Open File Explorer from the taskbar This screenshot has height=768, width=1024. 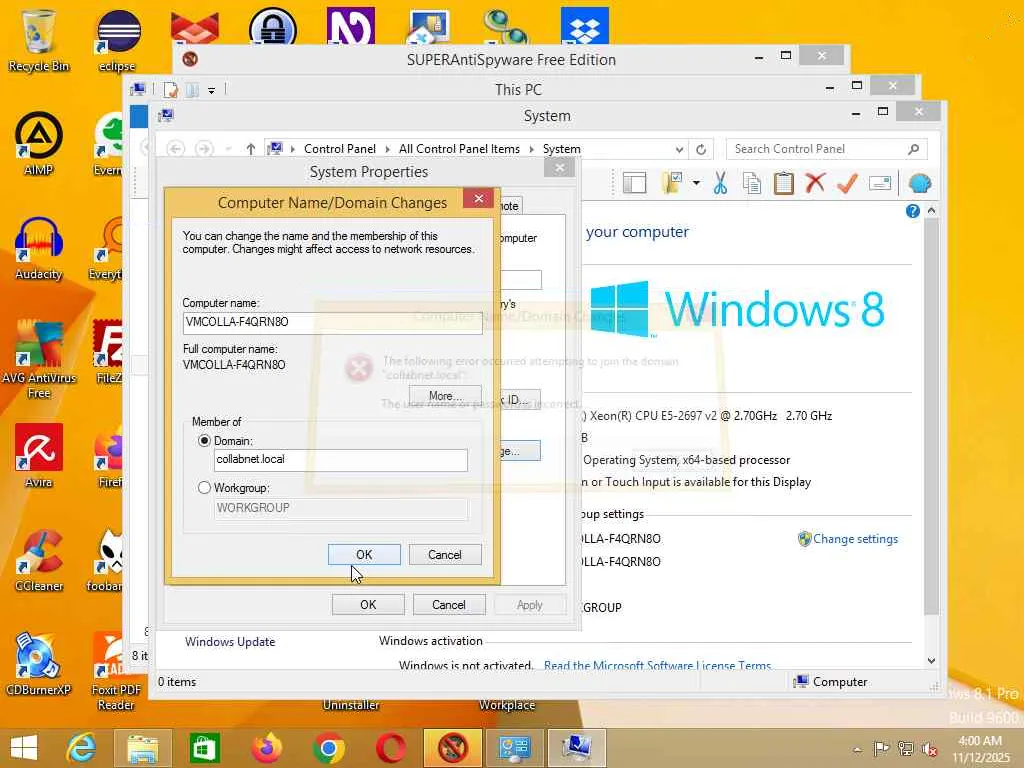coord(142,748)
